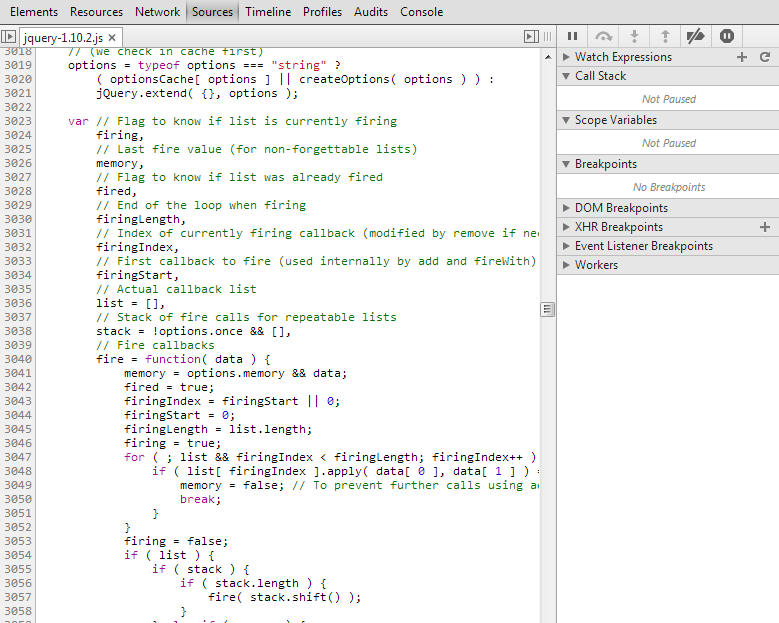Collapse the Breakpoints section

pyautogui.click(x=566, y=164)
